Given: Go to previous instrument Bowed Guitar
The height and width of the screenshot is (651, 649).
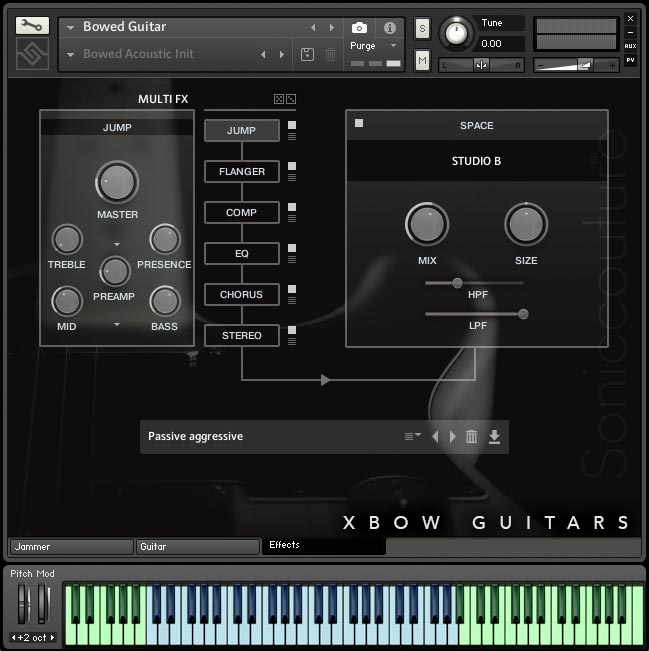Looking at the screenshot, I should coord(313,27).
